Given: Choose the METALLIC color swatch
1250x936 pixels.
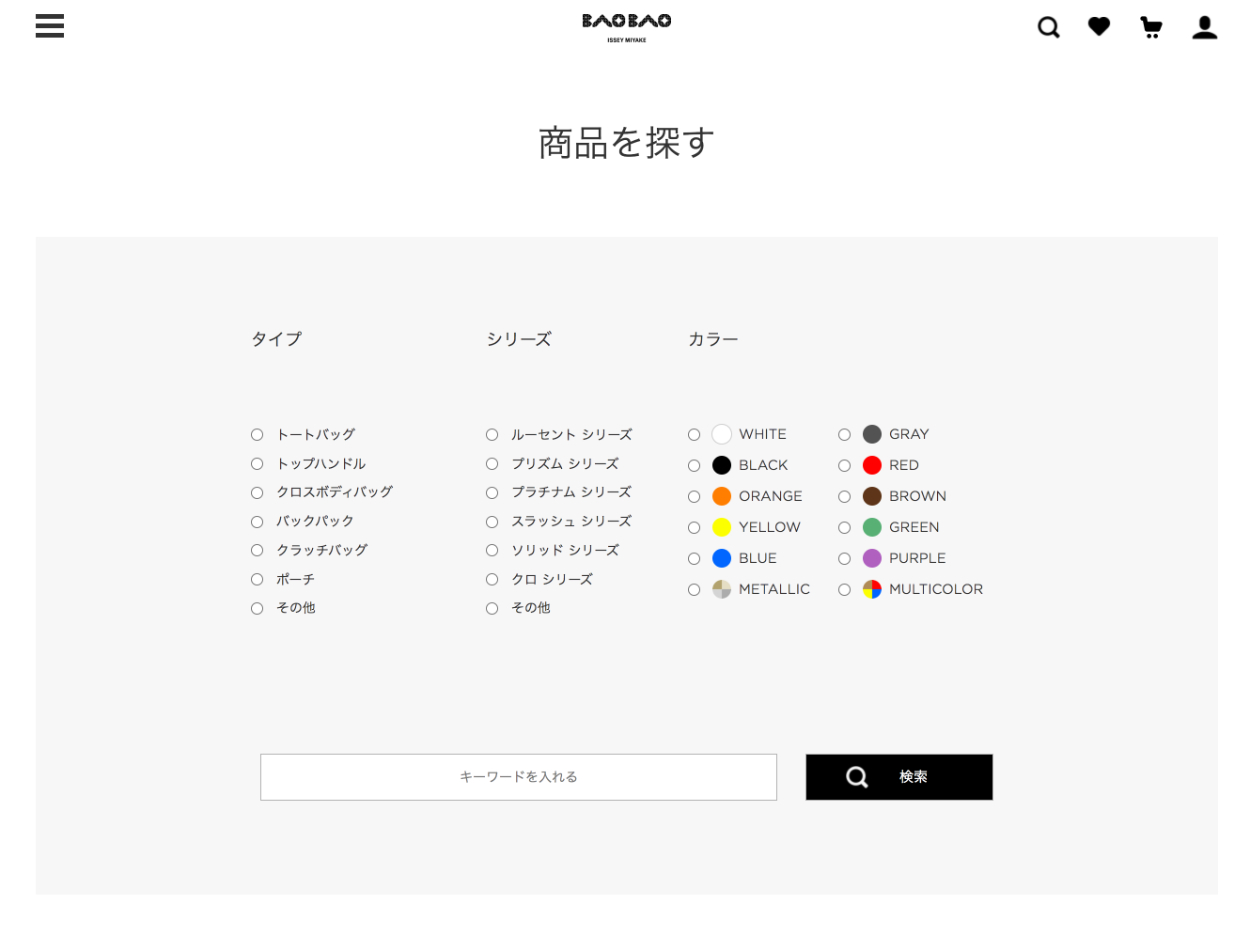Looking at the screenshot, I should pos(722,589).
